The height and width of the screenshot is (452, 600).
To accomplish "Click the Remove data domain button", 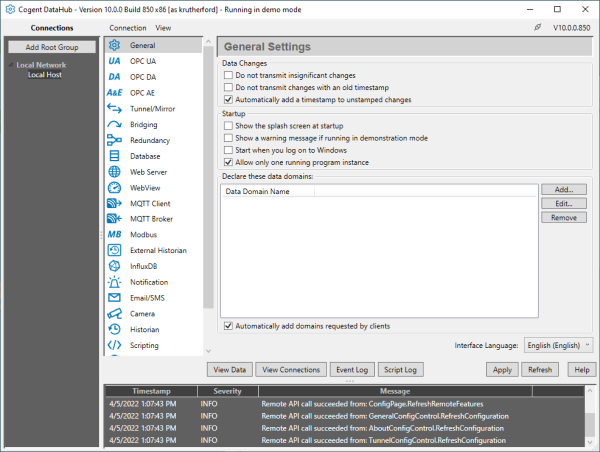I will [x=564, y=217].
